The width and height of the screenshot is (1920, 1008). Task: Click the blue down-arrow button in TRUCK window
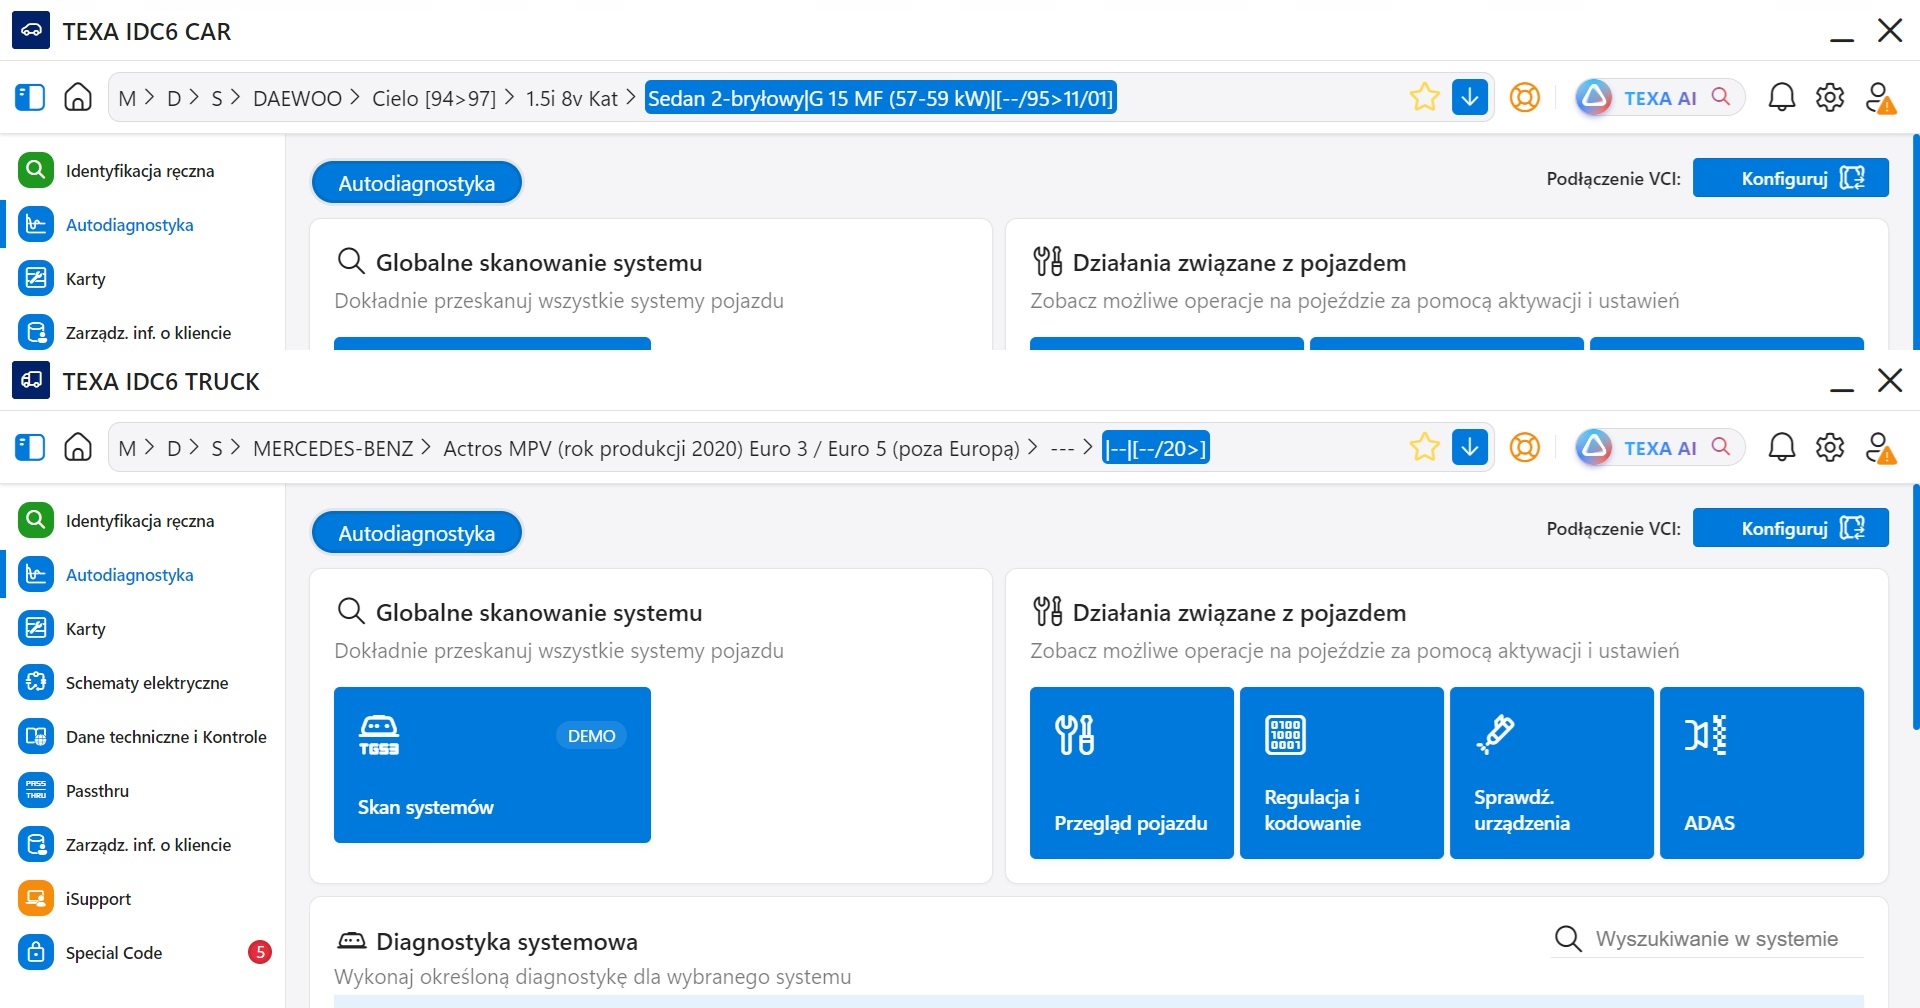coord(1470,447)
